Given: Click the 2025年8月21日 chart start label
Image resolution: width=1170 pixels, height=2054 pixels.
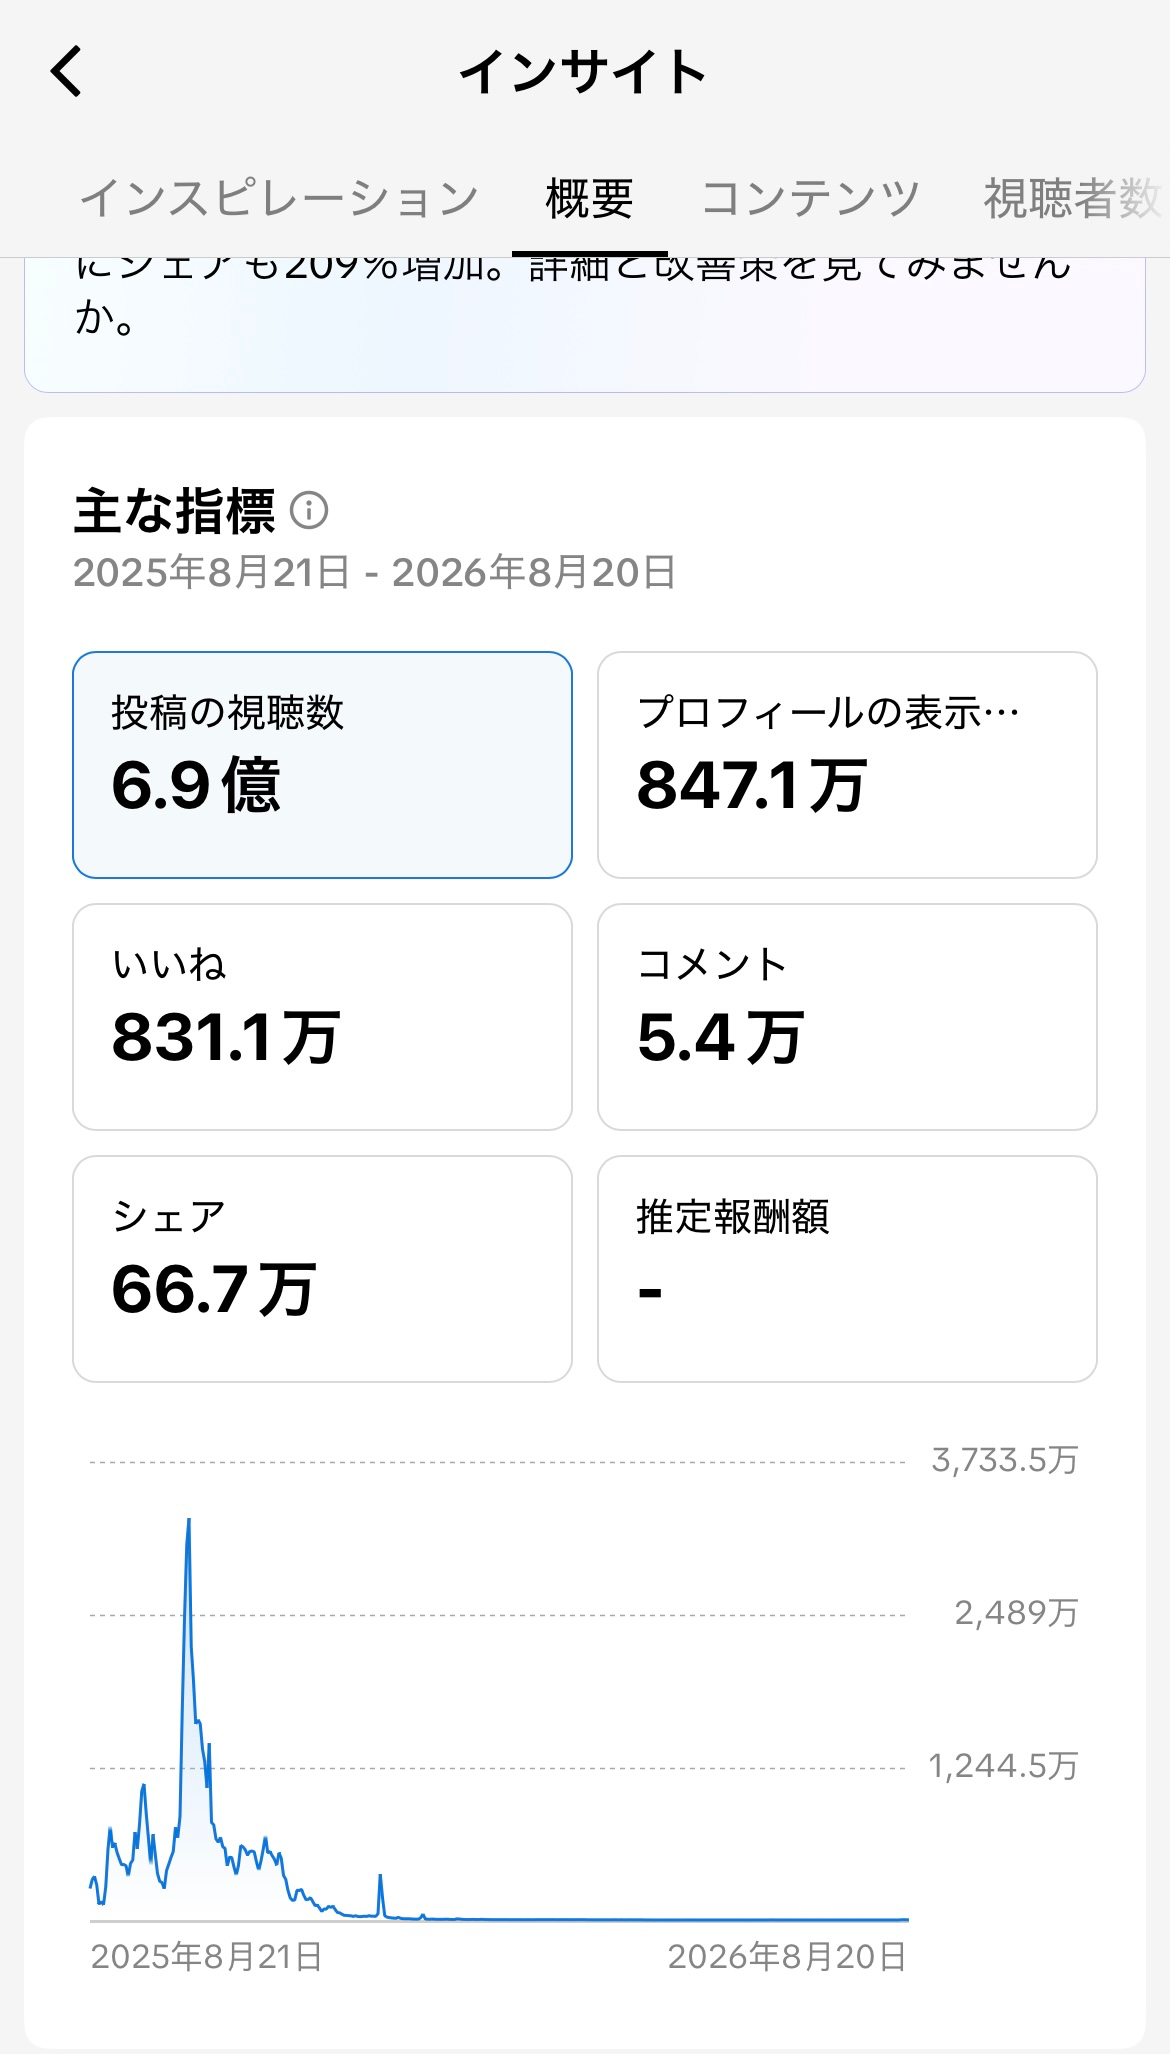Looking at the screenshot, I should [207, 1957].
